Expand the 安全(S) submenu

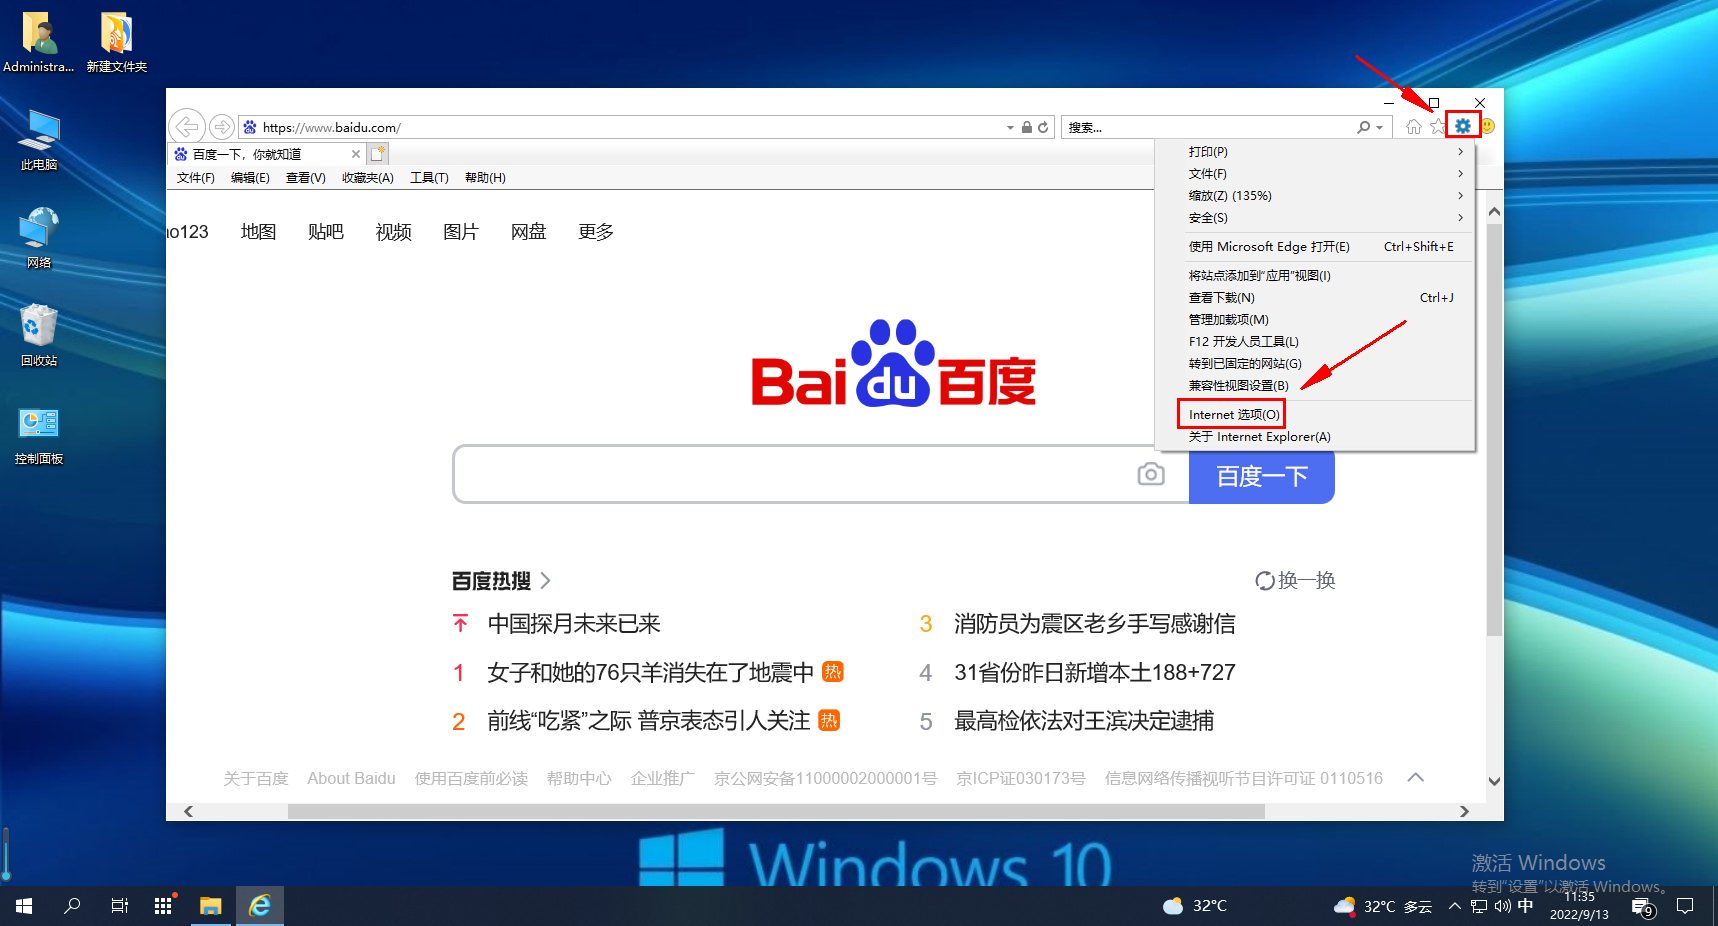tap(1460, 218)
